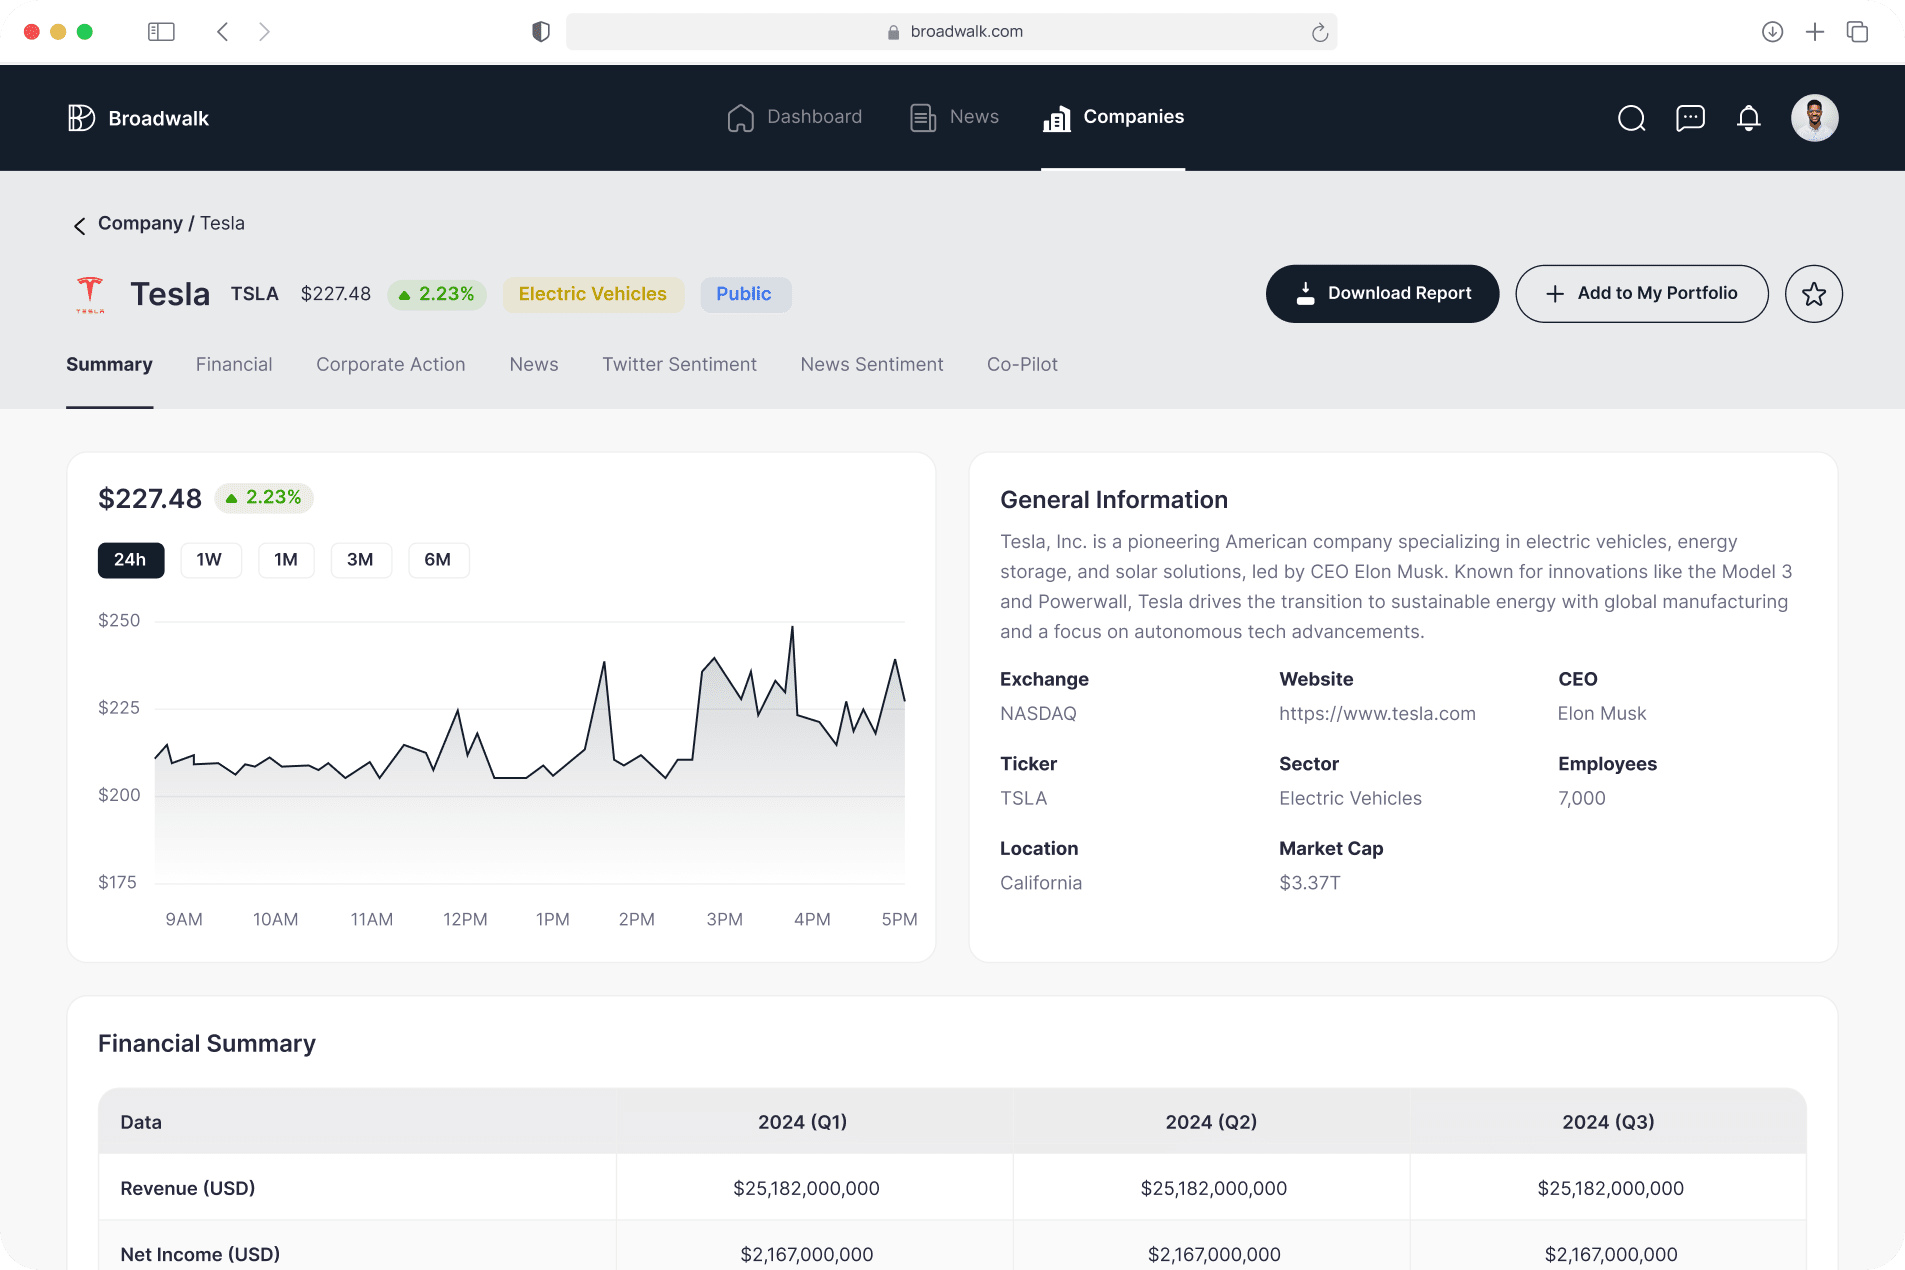
Task: Open search with the magnifier icon
Action: click(x=1631, y=119)
